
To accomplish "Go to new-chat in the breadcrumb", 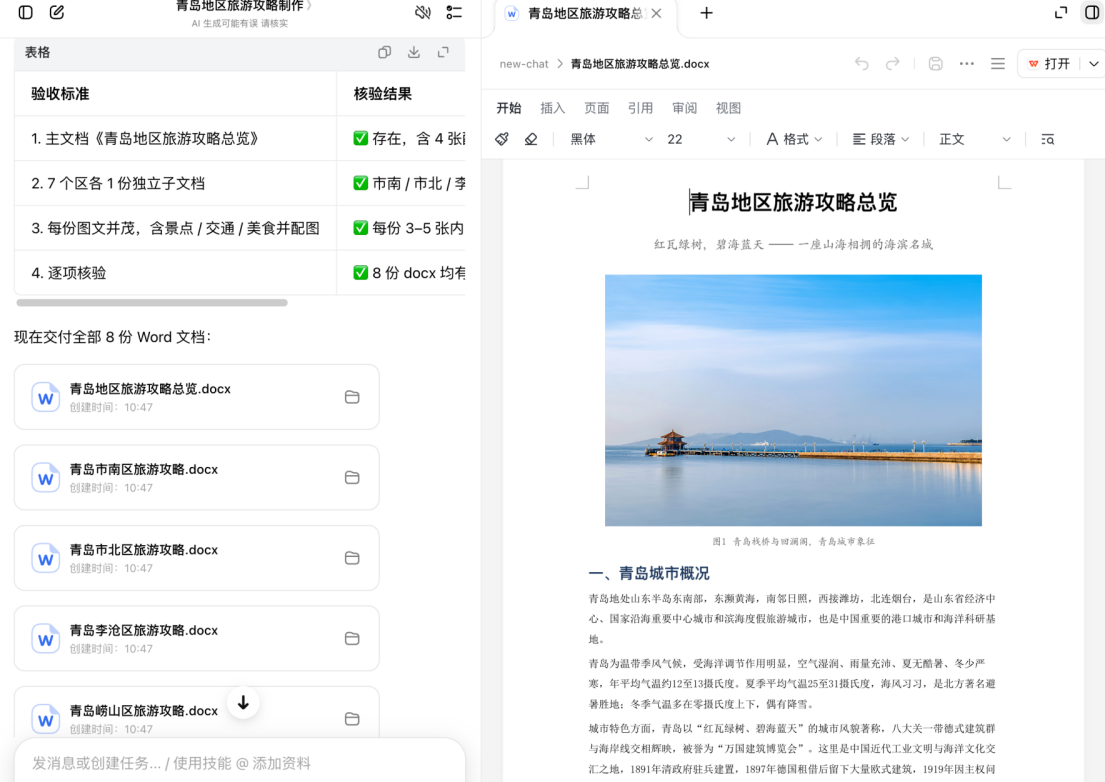I will pyautogui.click(x=524, y=63).
